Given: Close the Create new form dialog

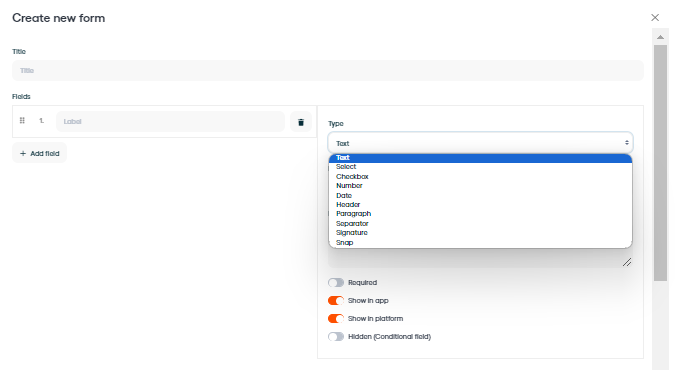Looking at the screenshot, I should click(x=655, y=17).
